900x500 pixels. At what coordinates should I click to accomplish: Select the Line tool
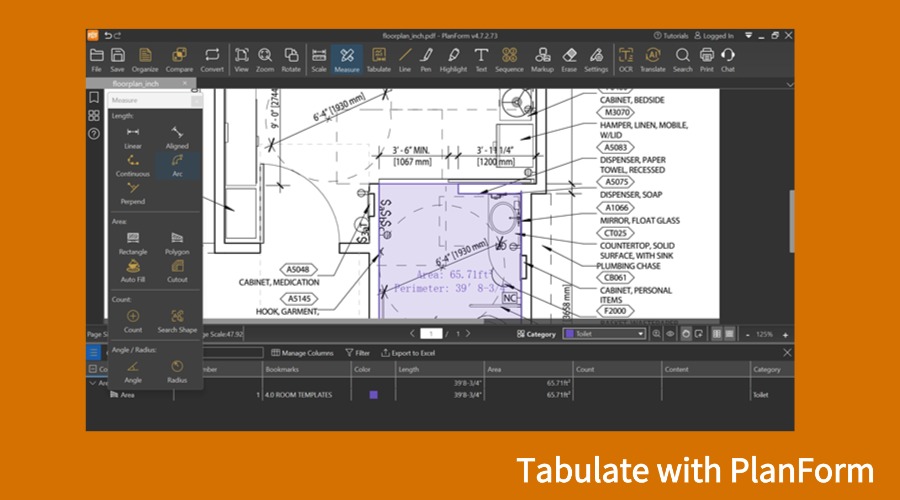pos(405,60)
